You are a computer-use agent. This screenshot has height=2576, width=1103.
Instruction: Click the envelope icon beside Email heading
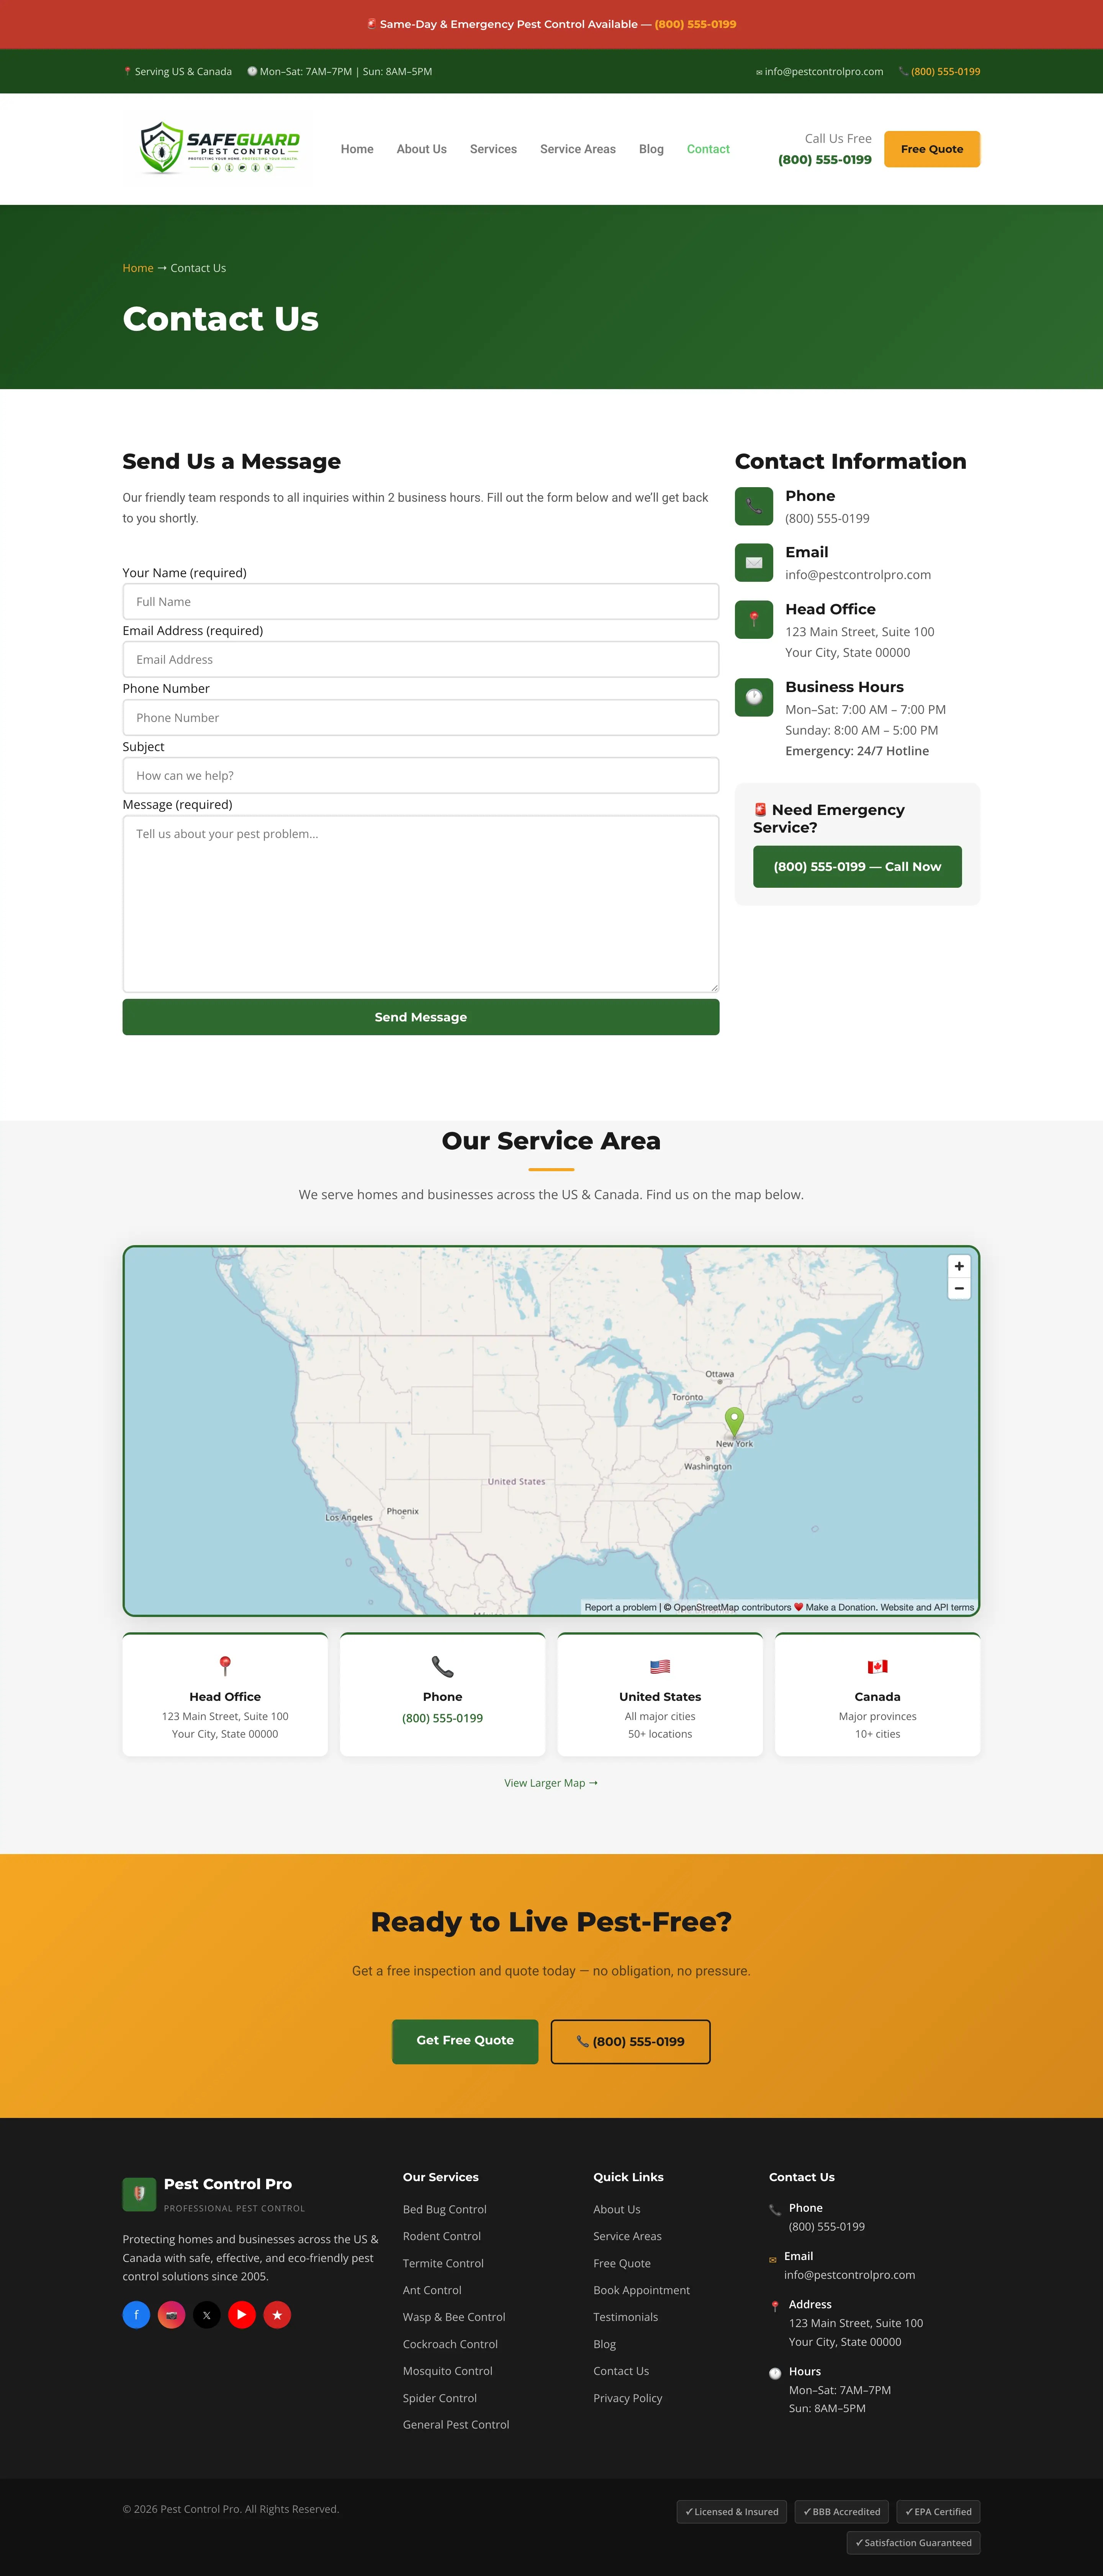click(x=754, y=563)
